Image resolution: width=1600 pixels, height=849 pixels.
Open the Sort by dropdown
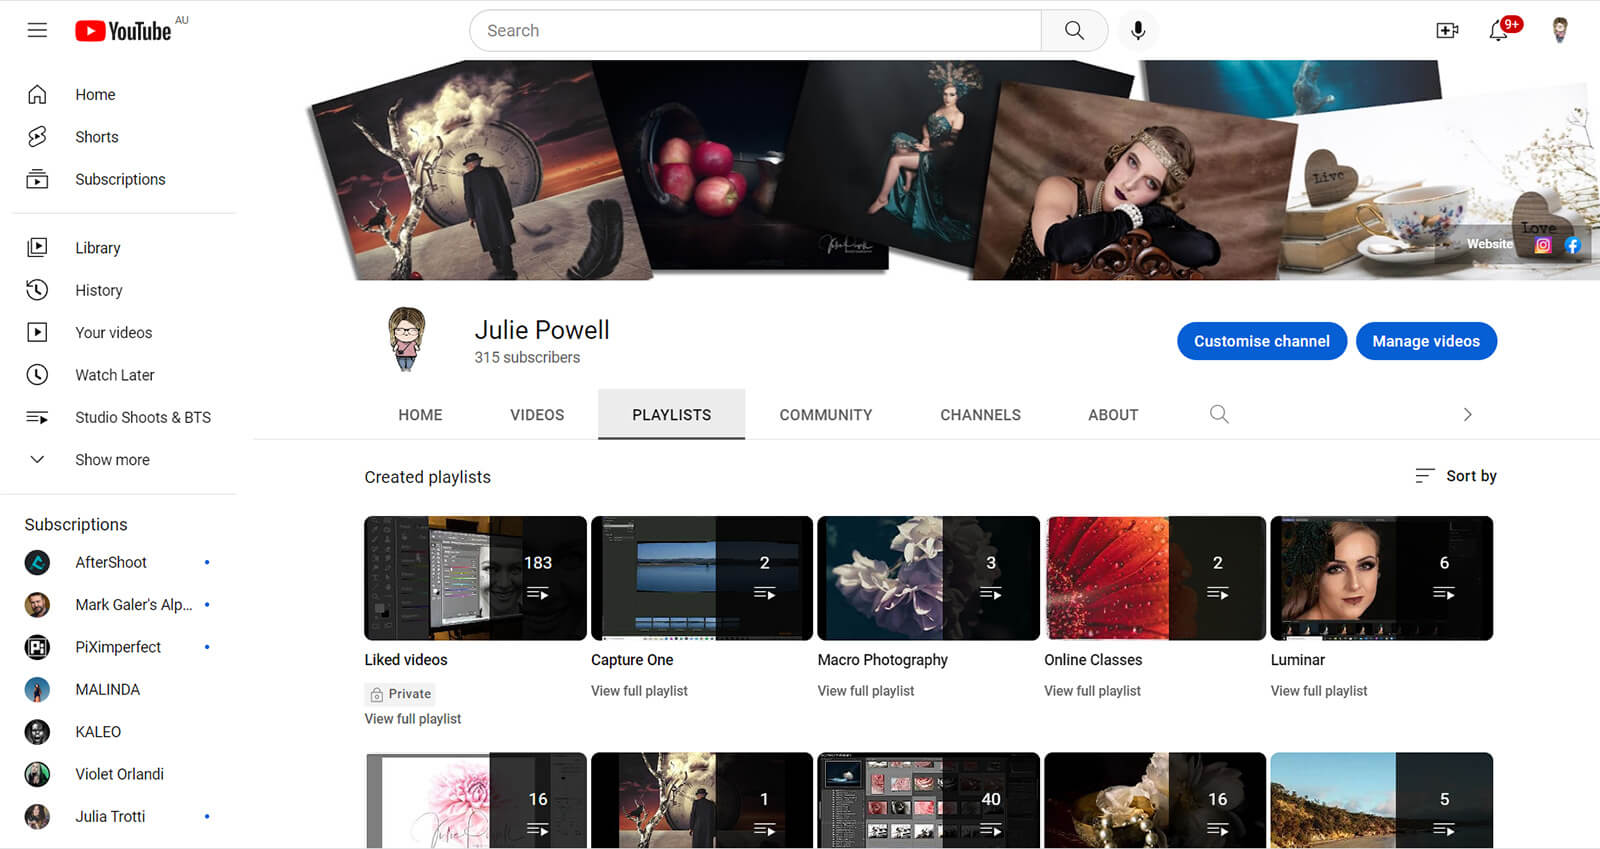1456,476
